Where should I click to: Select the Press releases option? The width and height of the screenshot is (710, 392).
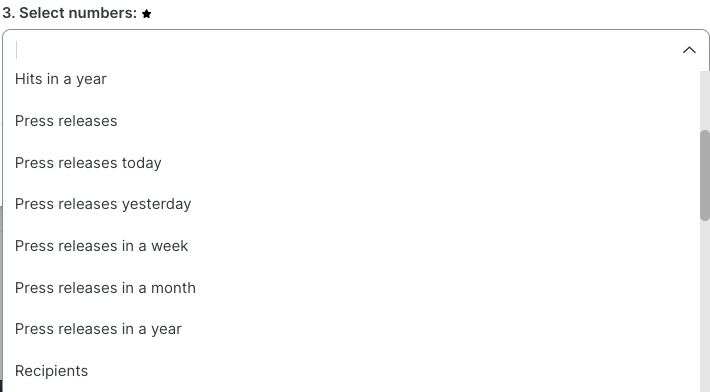[x=351, y=121]
